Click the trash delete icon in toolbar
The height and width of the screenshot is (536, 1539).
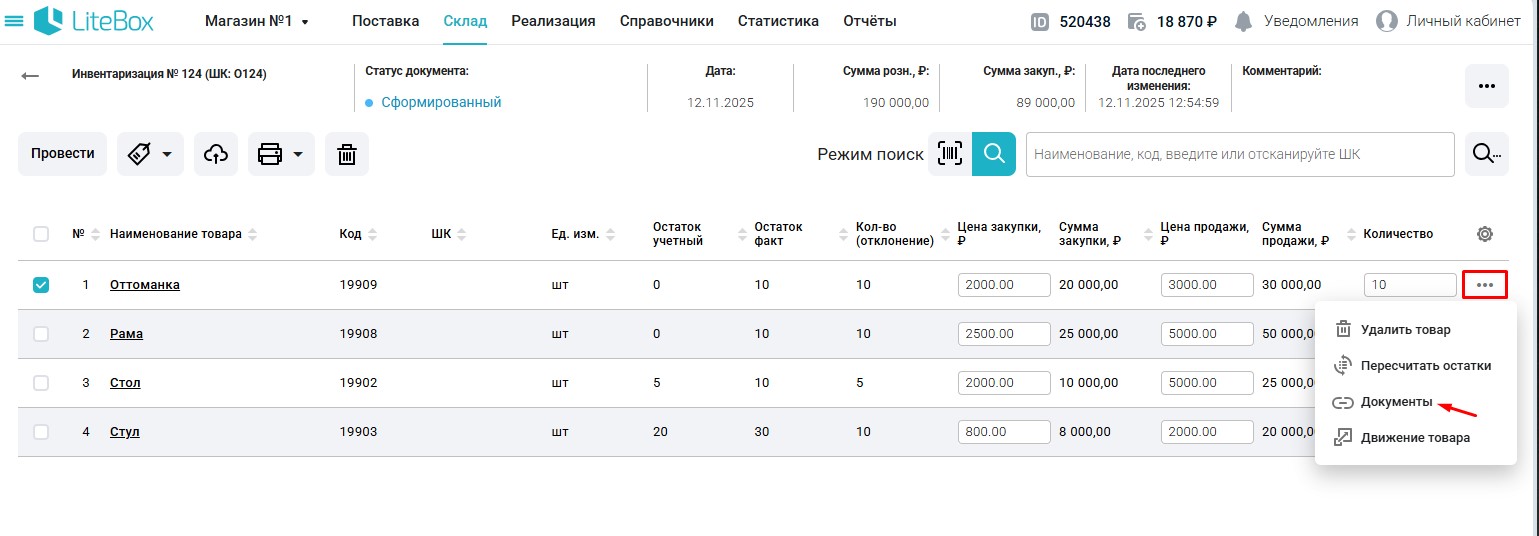[x=346, y=154]
